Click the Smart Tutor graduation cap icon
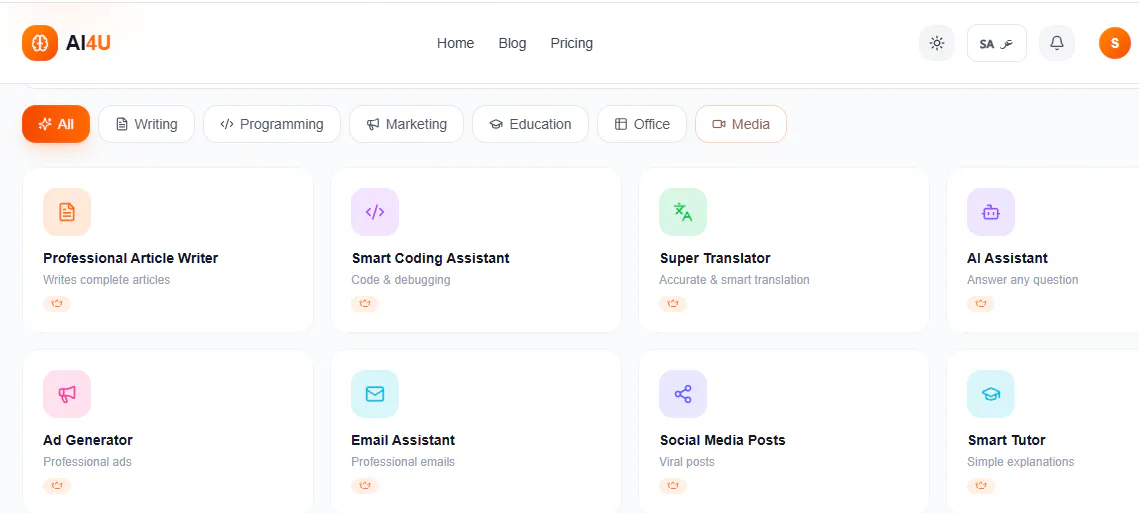Viewport: 1139px width, 513px height. (x=991, y=394)
